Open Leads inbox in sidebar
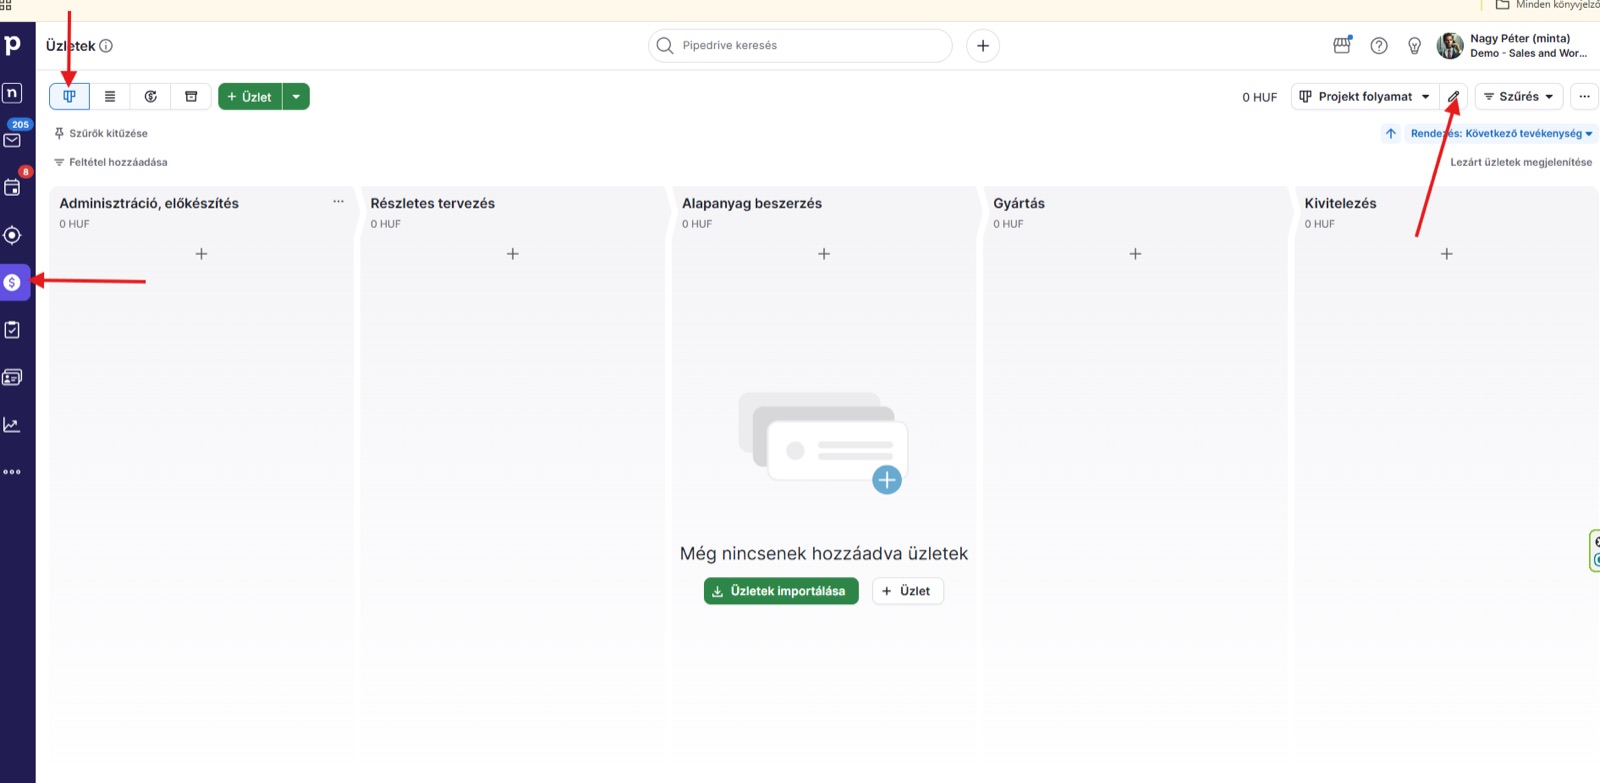The width and height of the screenshot is (1600, 783). [x=13, y=93]
